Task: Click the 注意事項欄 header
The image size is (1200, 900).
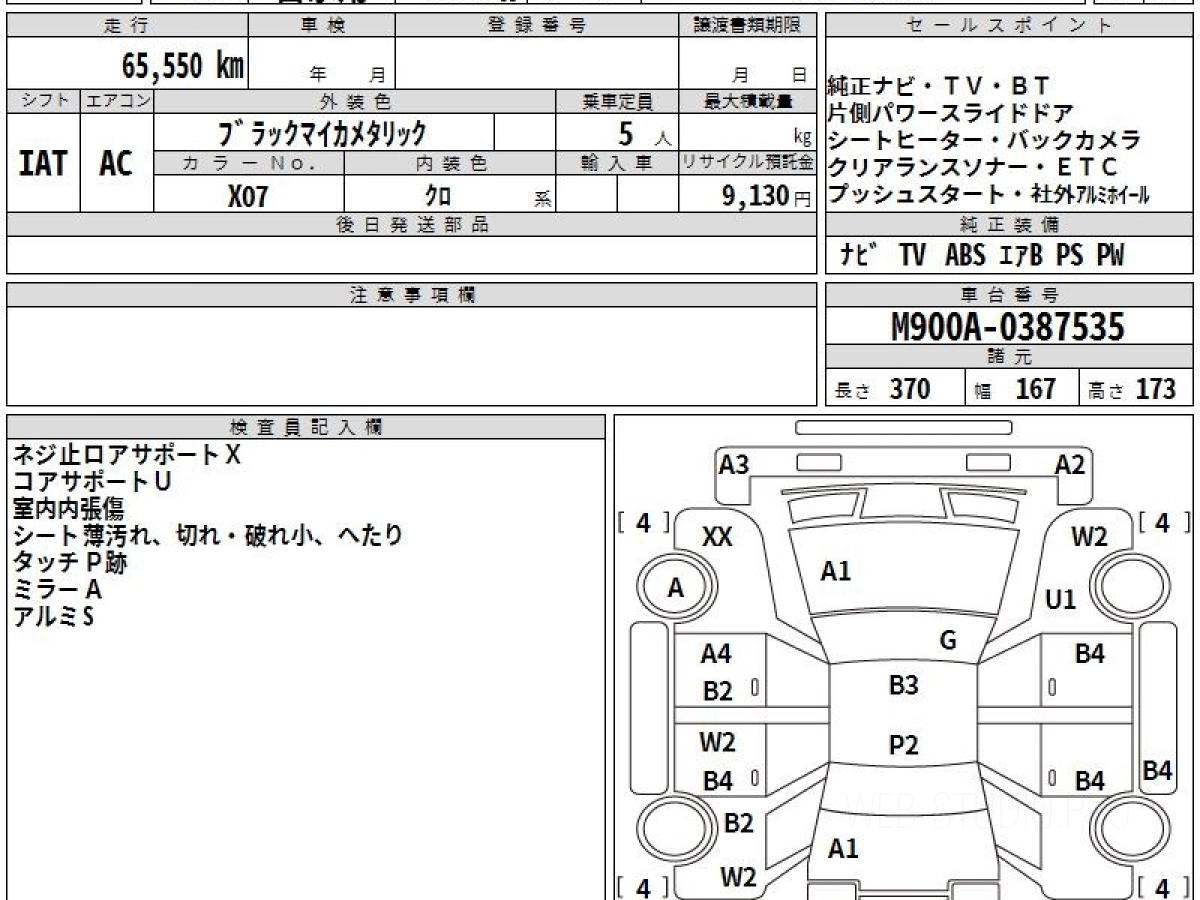Action: (x=411, y=295)
